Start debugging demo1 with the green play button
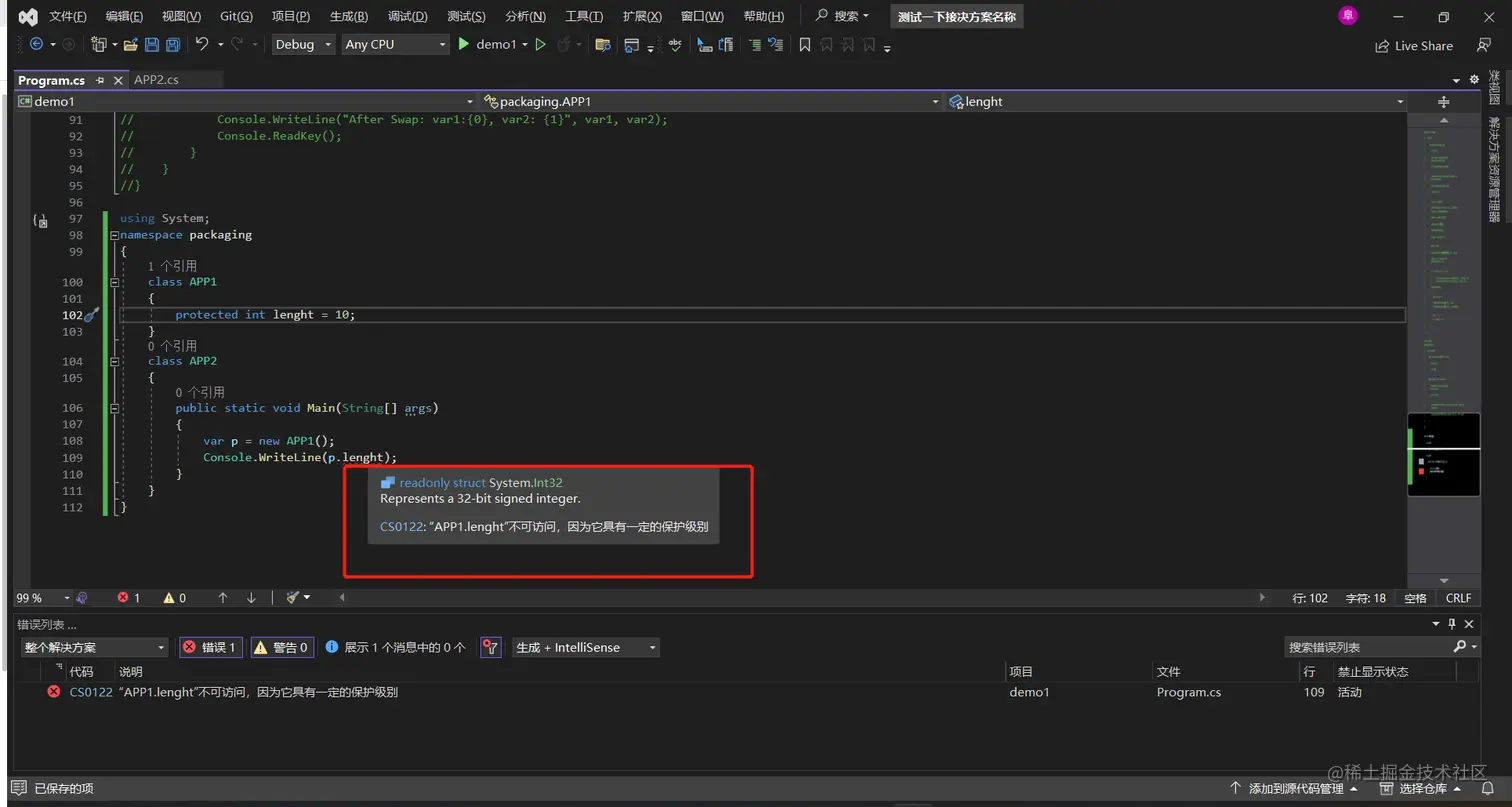The image size is (1512, 807). click(x=464, y=44)
